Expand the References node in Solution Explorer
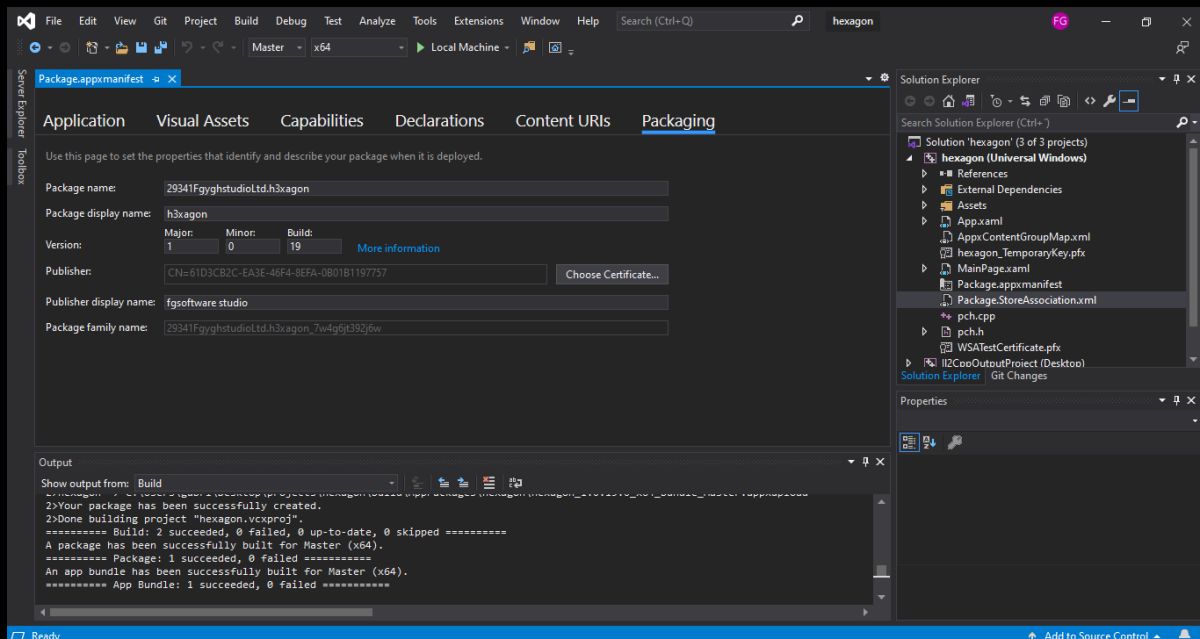Image resolution: width=1200 pixels, height=639 pixels. (926, 174)
